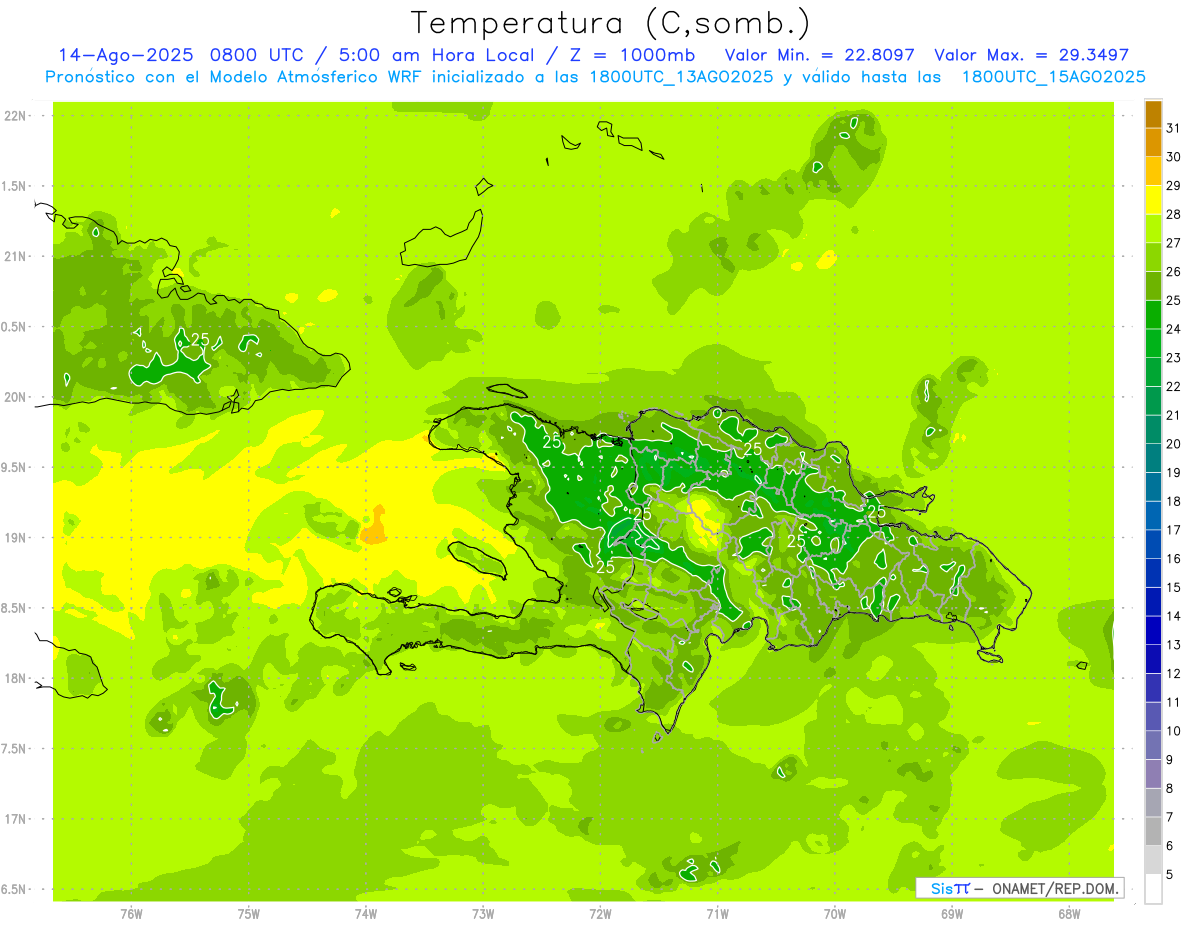Click the "Temperatura (C,somb.)" map title

(x=611, y=23)
